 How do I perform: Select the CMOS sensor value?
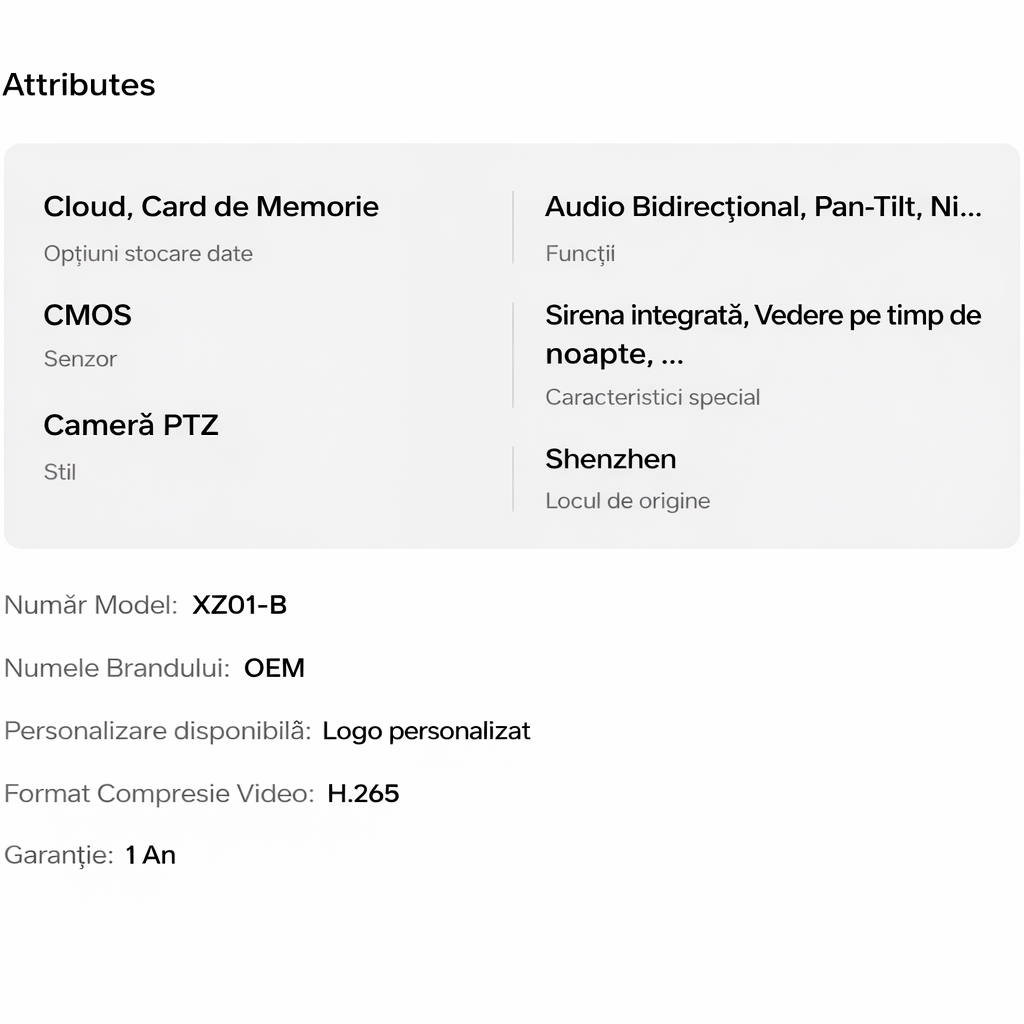pyautogui.click(x=87, y=316)
